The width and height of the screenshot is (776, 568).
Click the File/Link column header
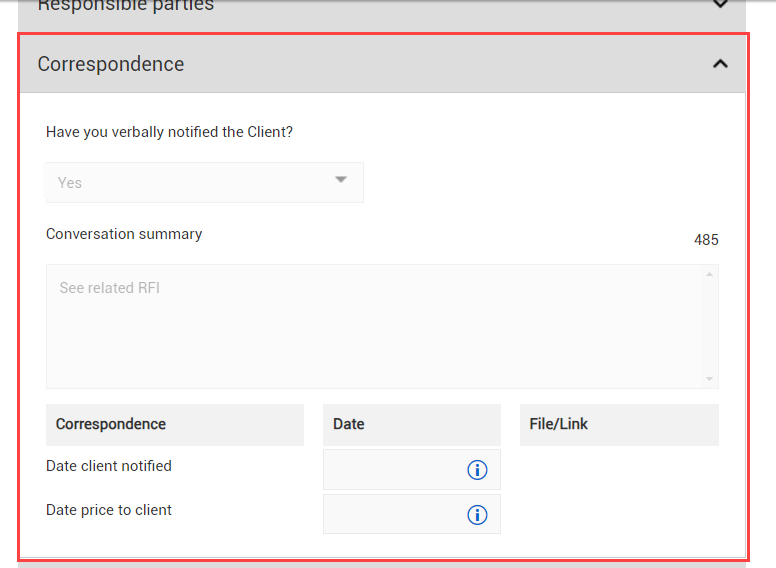tap(559, 424)
